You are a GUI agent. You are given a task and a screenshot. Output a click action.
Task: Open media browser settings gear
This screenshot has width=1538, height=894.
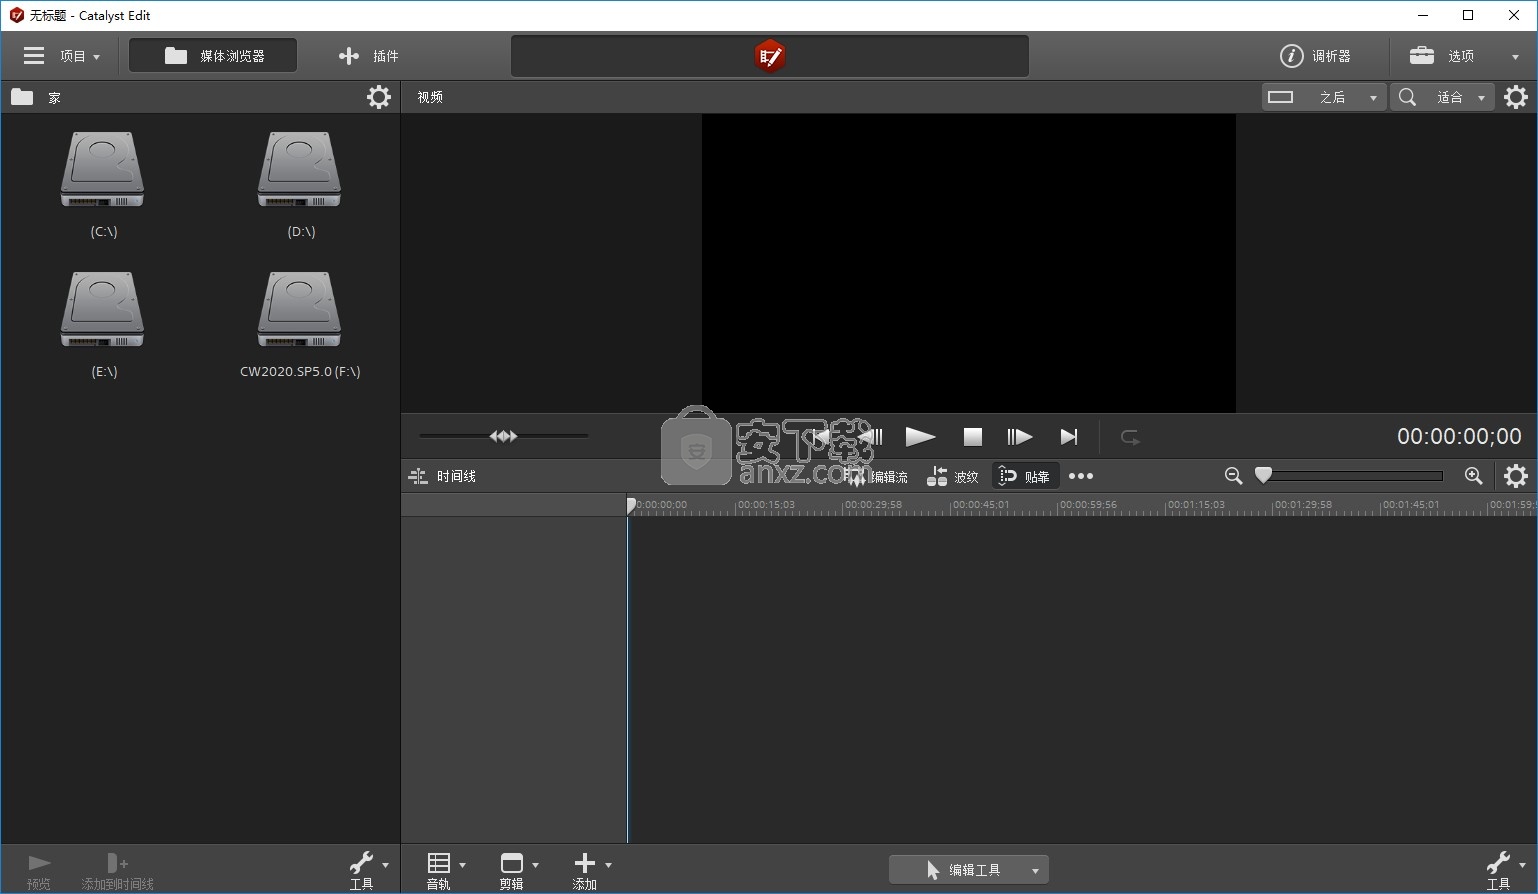(x=379, y=97)
